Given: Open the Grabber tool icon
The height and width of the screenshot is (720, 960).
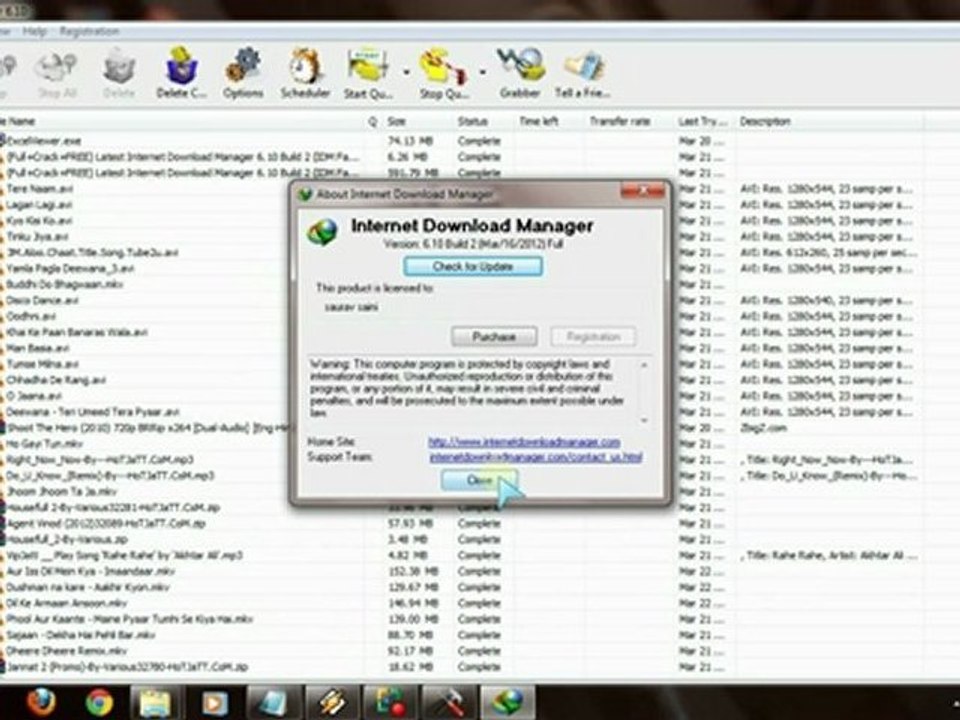Looking at the screenshot, I should click(520, 73).
